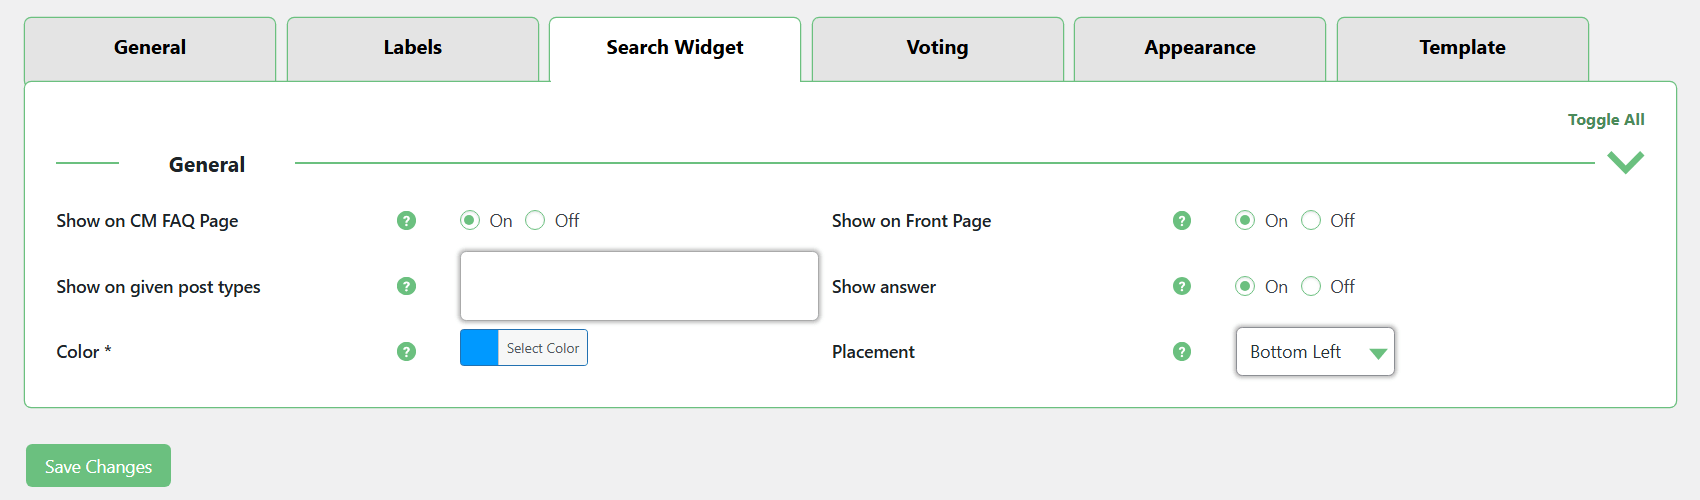
Task: Turn off Show on CM FAQ Page
Action: 536,221
